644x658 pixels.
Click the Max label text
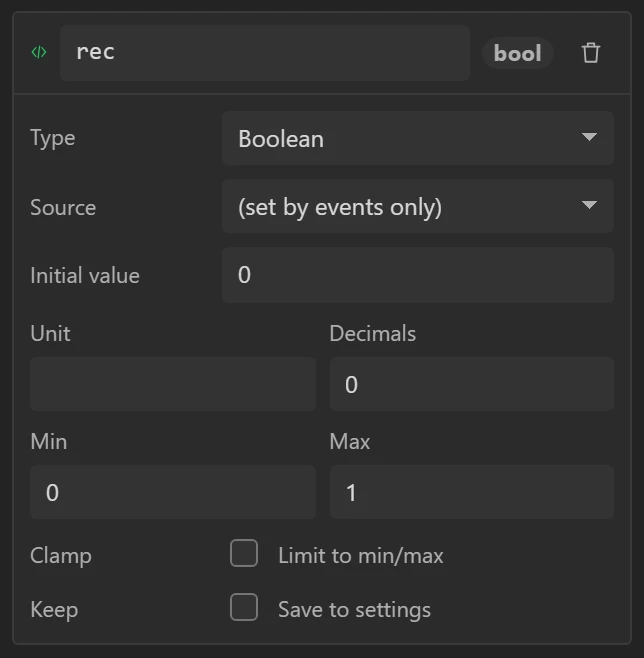(x=350, y=441)
